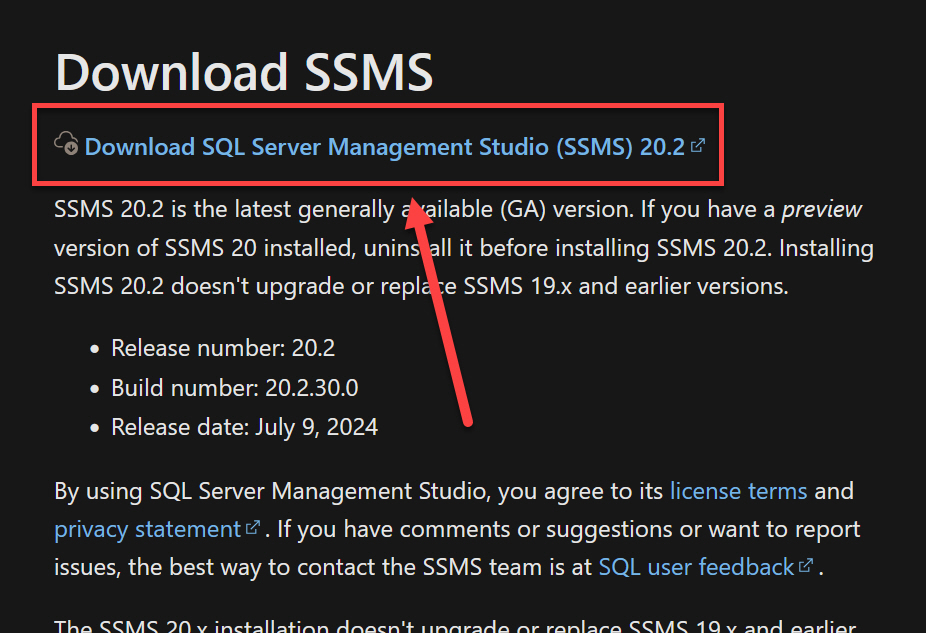
Task: Click external link icon after SQL user feedback
Action: [x=806, y=565]
